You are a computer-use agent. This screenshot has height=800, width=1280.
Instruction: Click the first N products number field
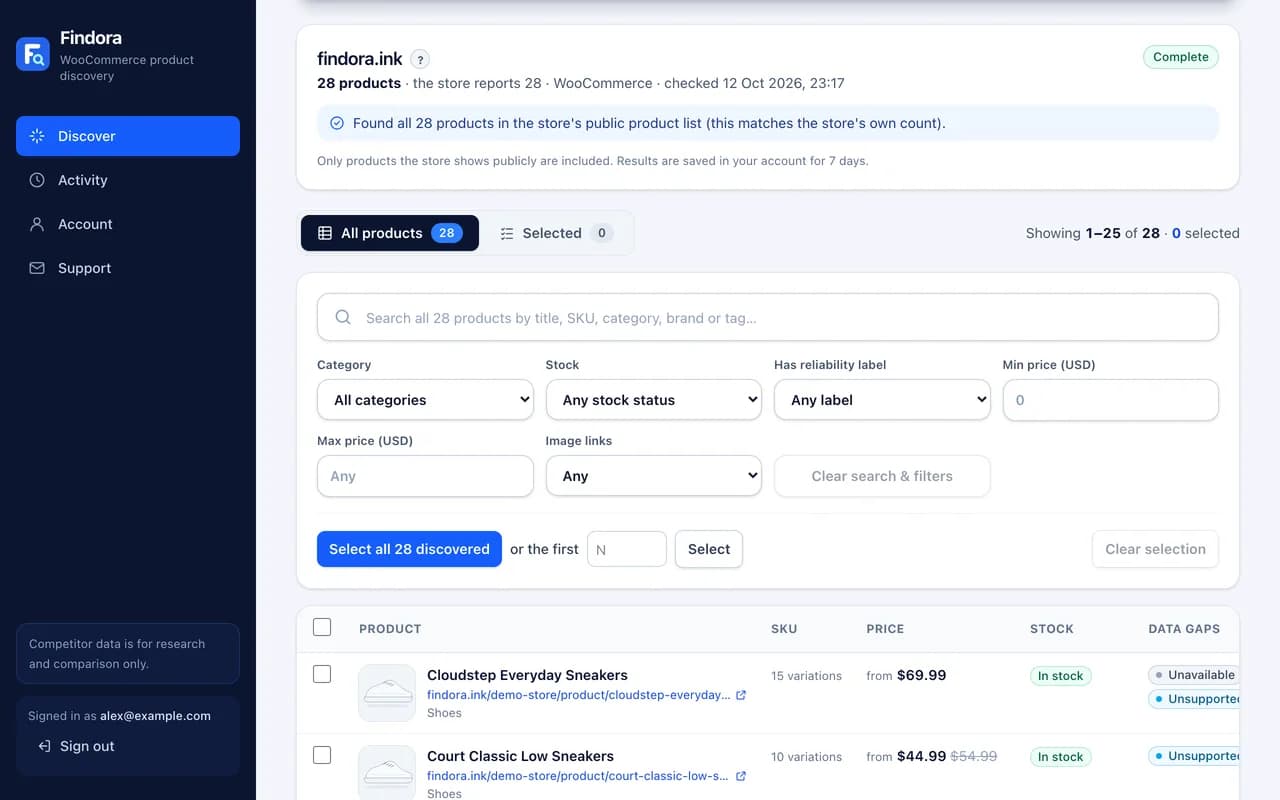click(627, 549)
